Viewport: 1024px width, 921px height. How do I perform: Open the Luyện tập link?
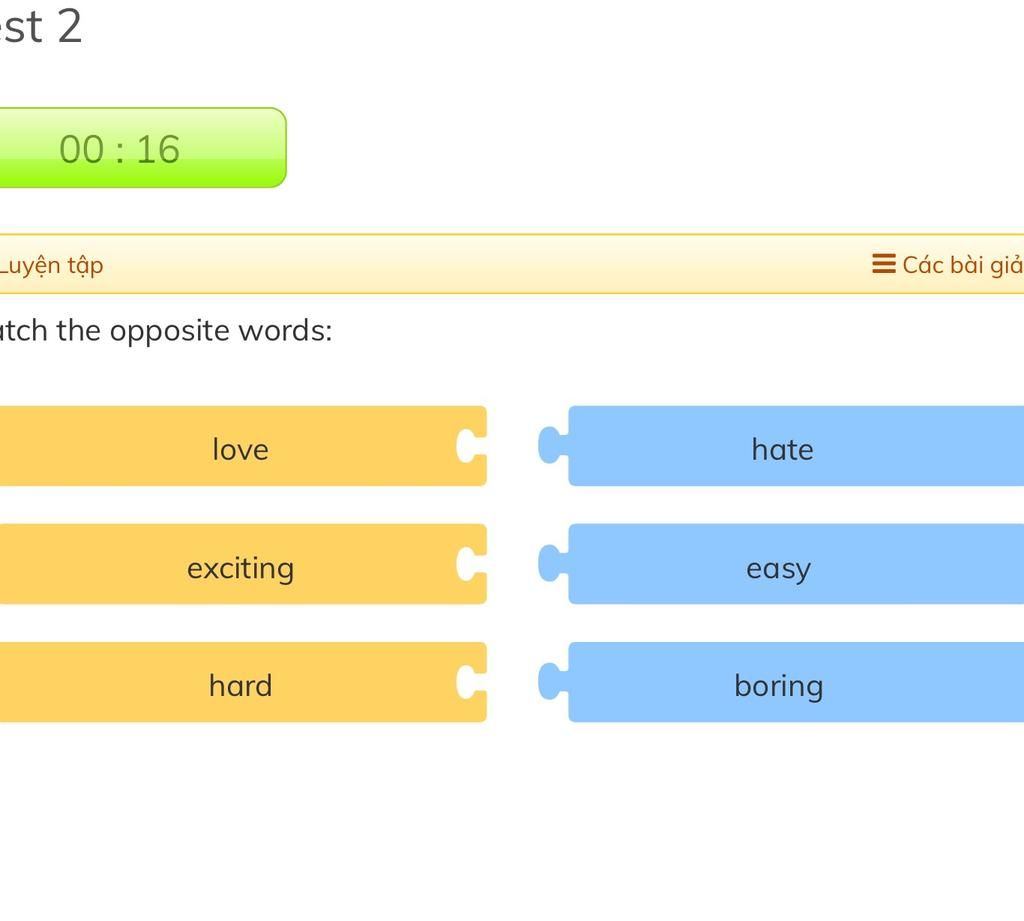(51, 266)
